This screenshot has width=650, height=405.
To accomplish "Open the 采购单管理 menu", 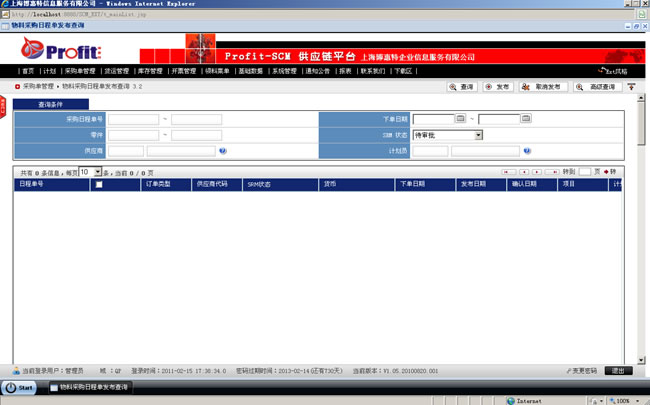I will (x=80, y=71).
